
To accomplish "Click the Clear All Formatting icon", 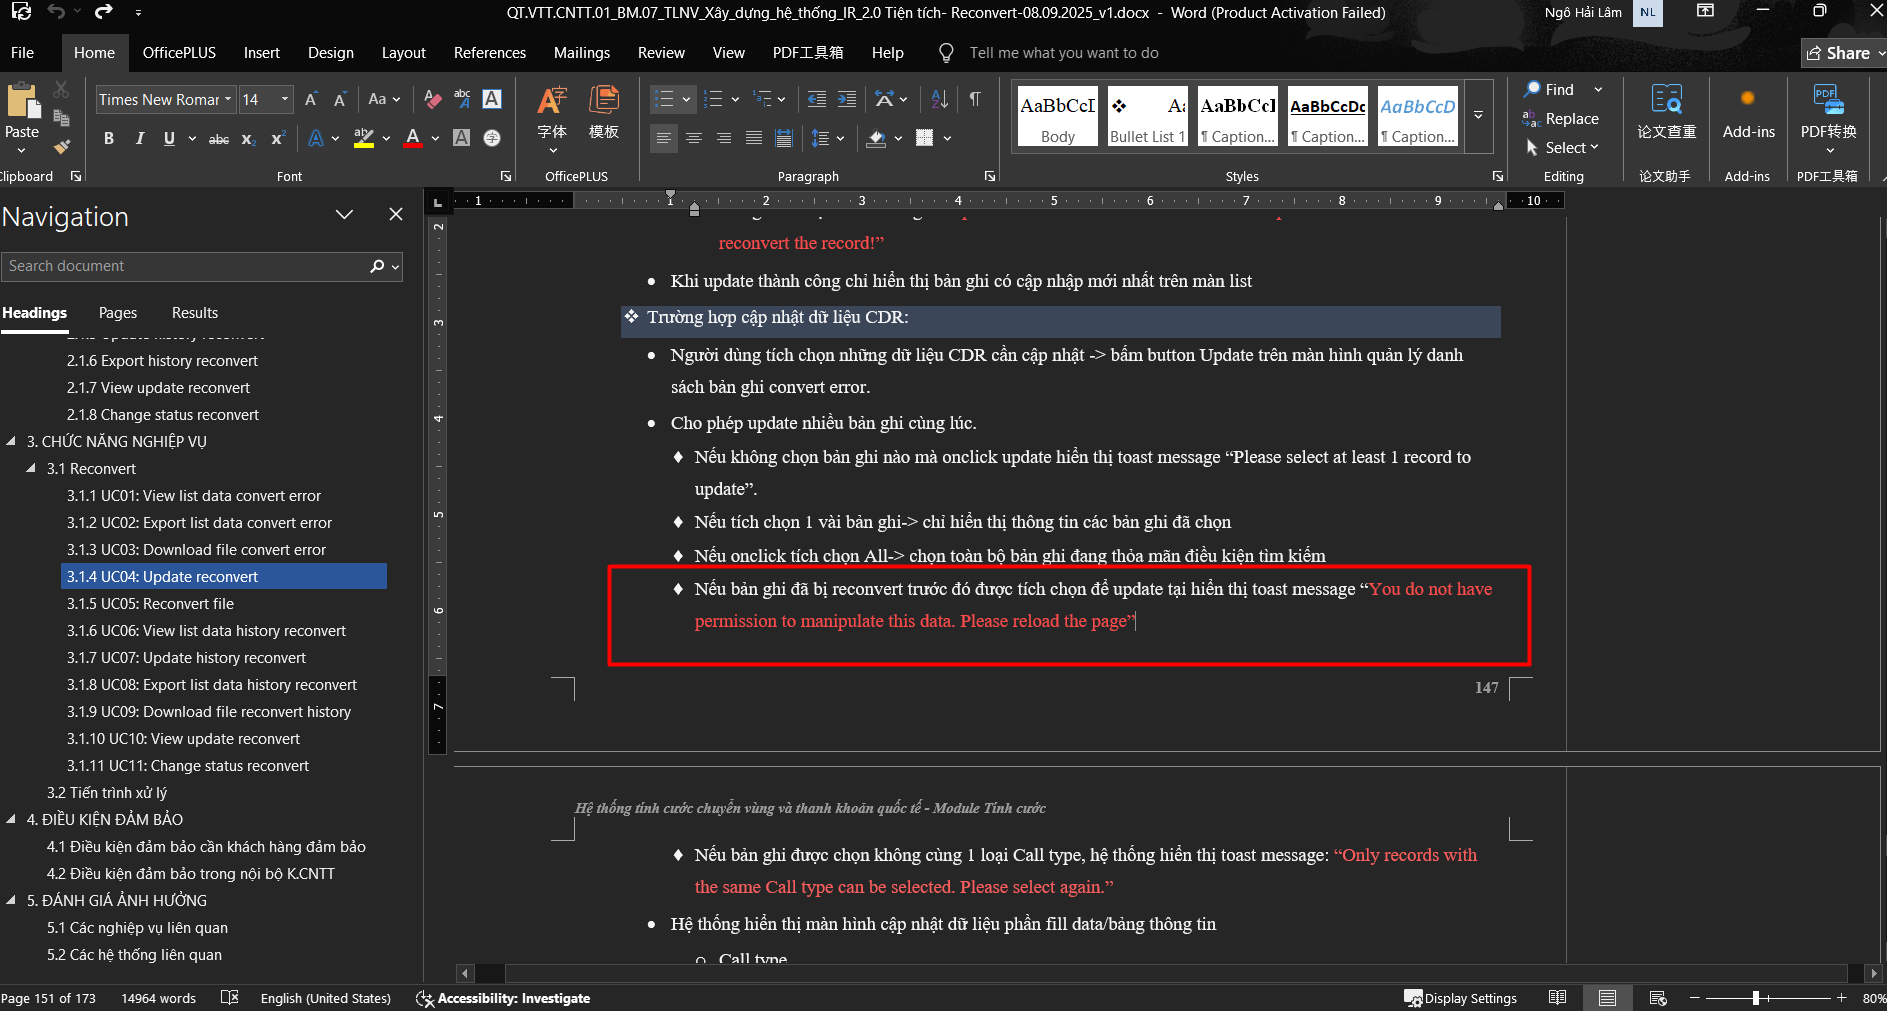I will (x=432, y=99).
